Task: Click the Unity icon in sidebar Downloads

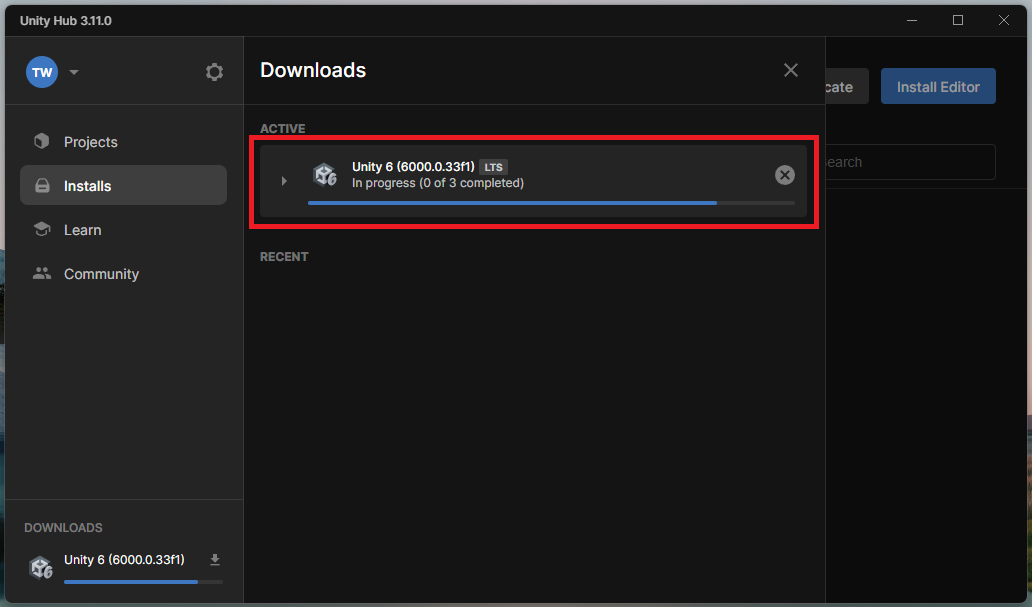Action: point(41,567)
